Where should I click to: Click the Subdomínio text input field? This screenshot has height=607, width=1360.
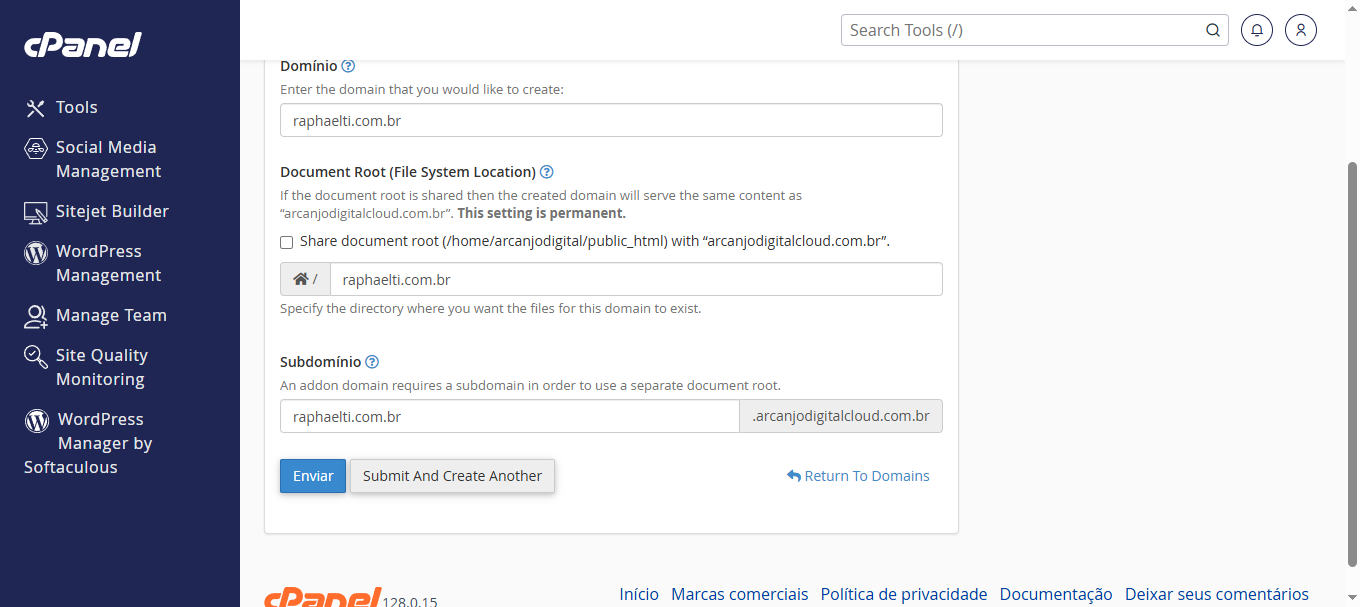509,416
